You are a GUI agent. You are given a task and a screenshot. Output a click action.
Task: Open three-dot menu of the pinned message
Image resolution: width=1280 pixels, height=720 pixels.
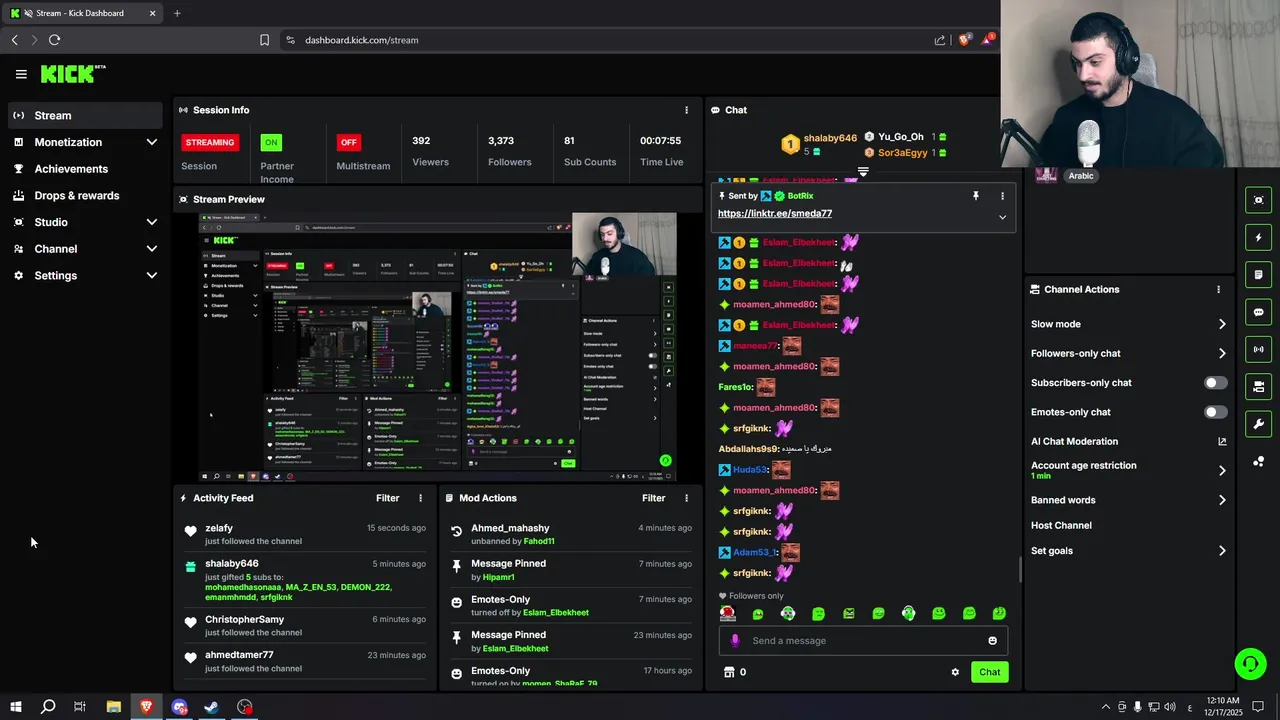pyautogui.click(x=1002, y=196)
